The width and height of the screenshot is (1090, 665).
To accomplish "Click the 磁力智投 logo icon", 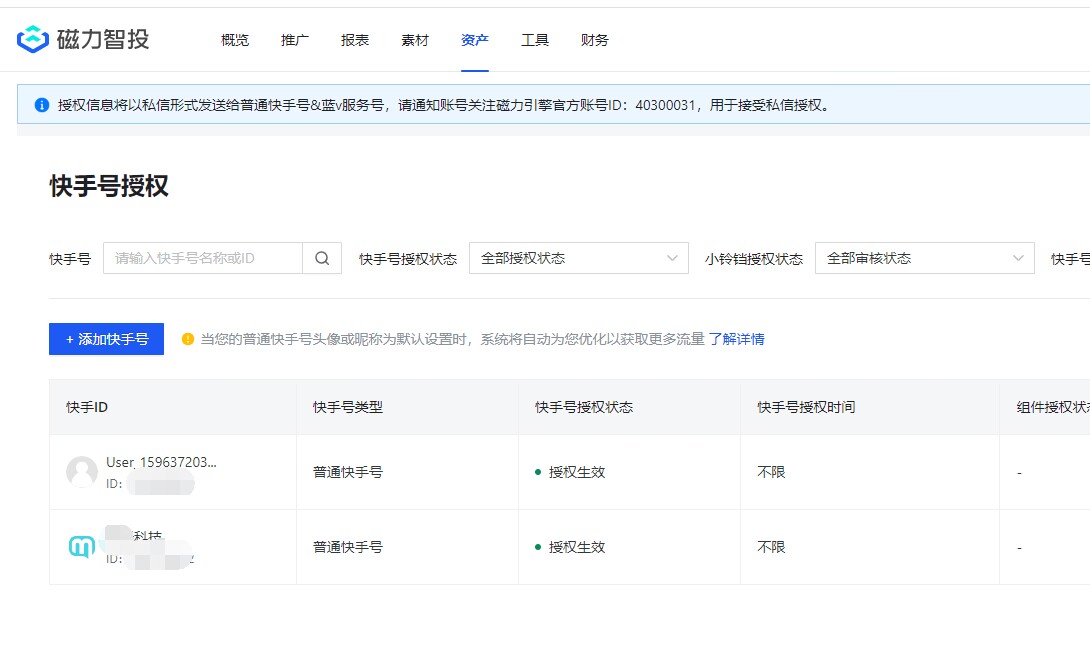I will (33, 40).
